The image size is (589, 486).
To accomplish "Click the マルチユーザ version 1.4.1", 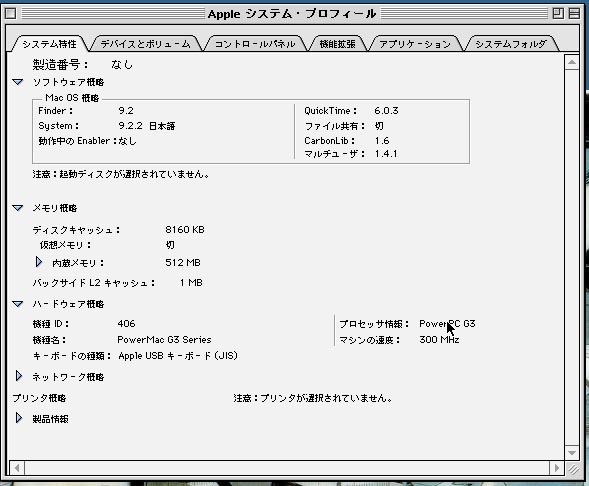I will 386,154.
